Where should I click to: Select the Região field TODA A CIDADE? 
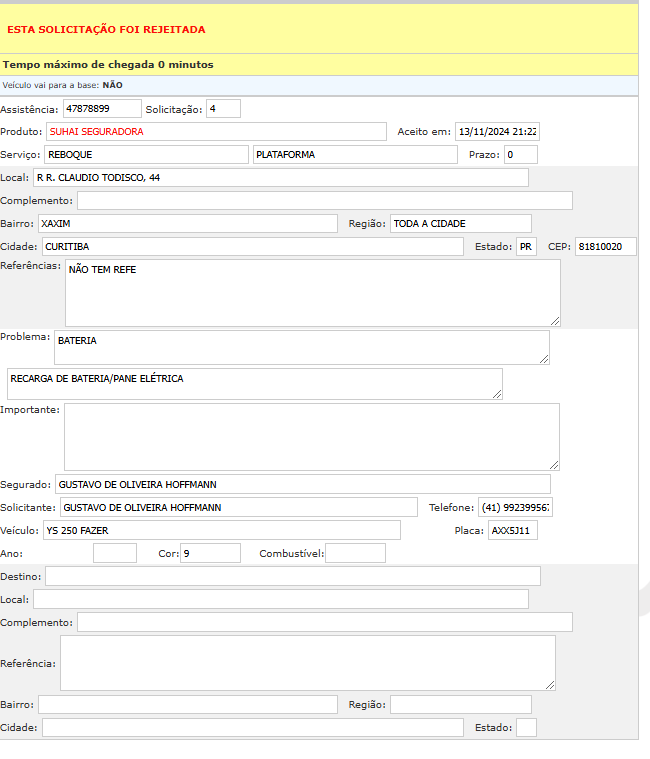click(x=460, y=223)
